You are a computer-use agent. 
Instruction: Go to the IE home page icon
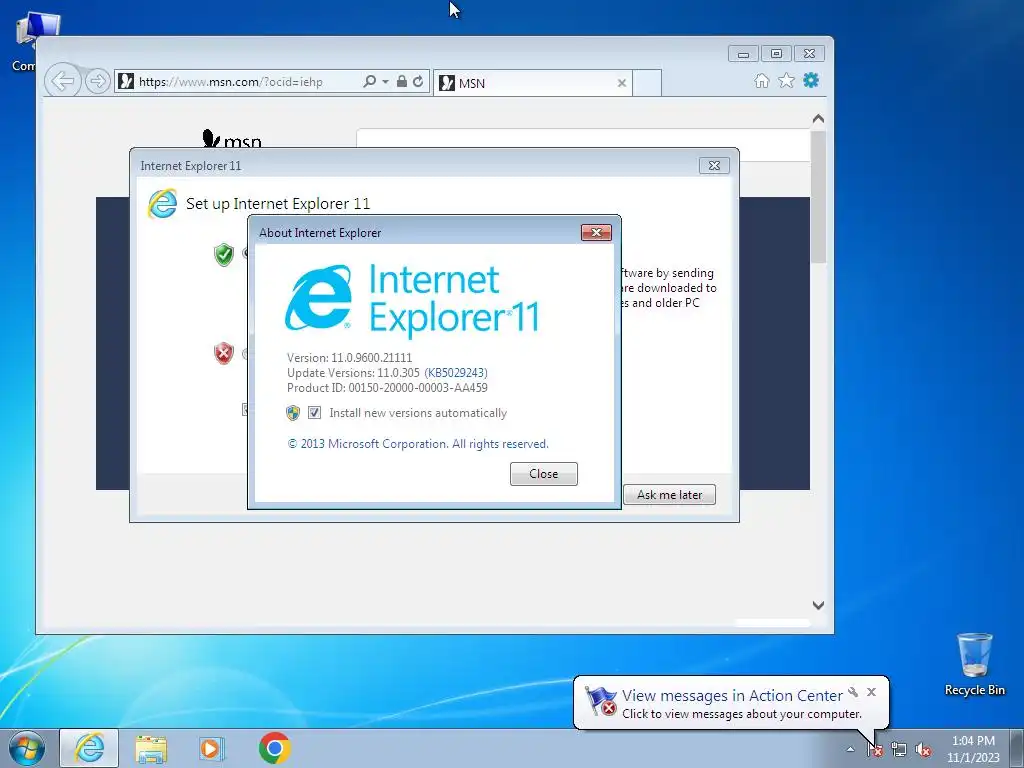(x=761, y=80)
